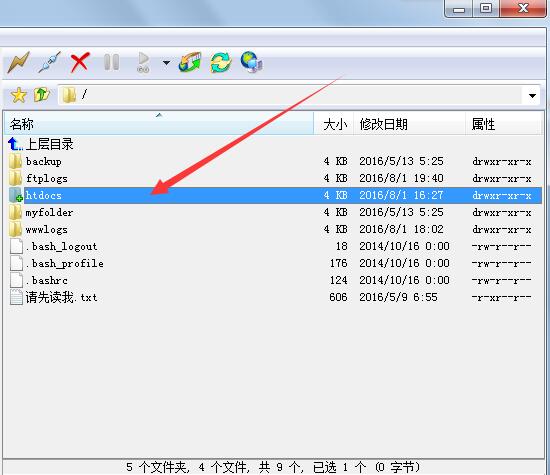Click the play transfer icon

pyautogui.click(x=143, y=62)
